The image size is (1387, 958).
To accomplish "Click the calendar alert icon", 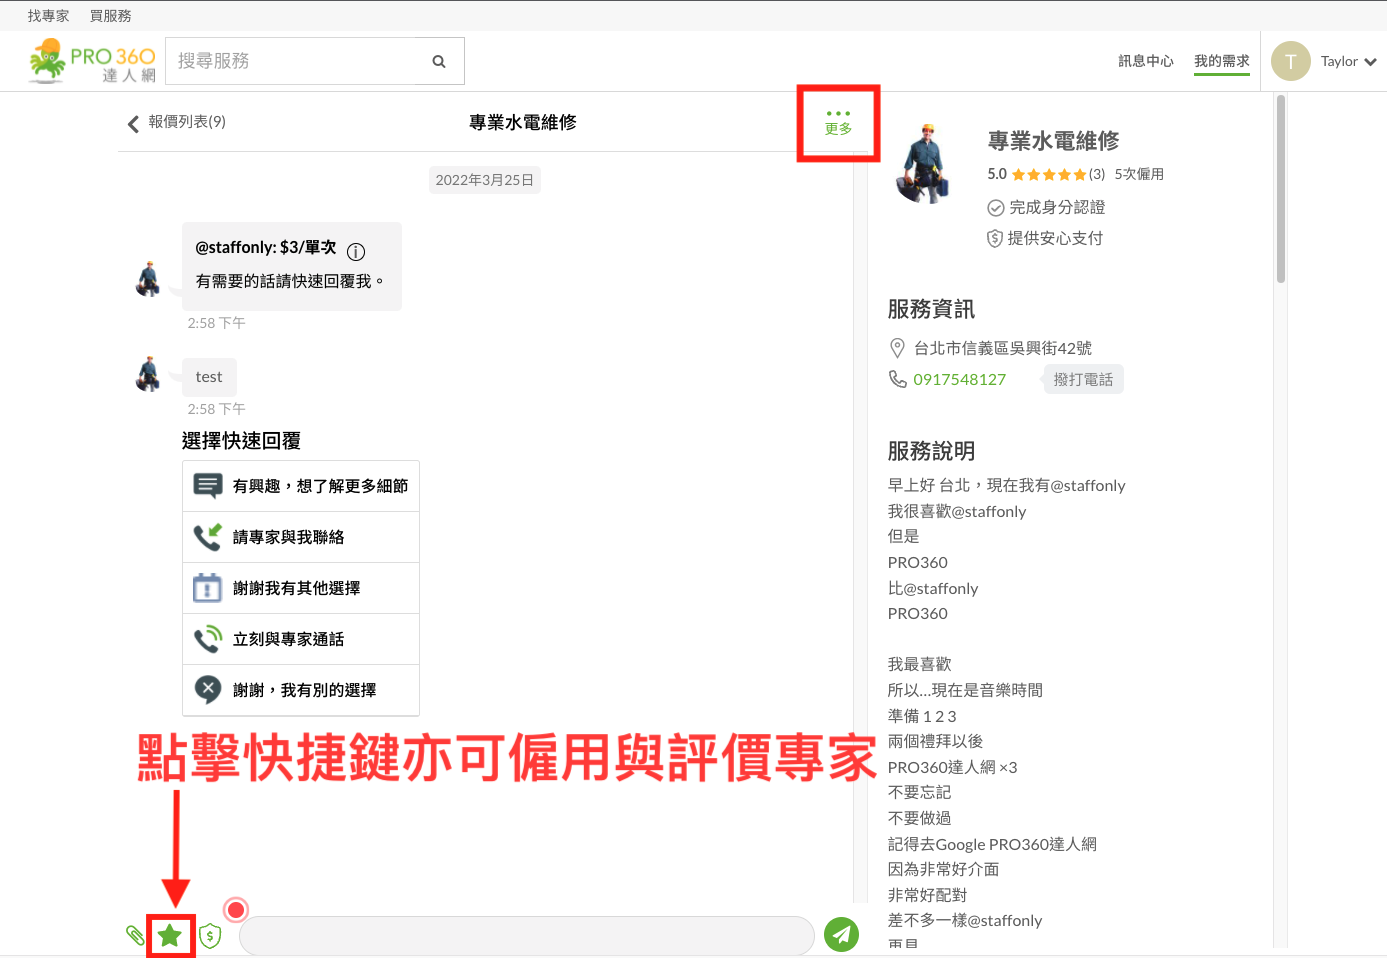I will [x=207, y=588].
